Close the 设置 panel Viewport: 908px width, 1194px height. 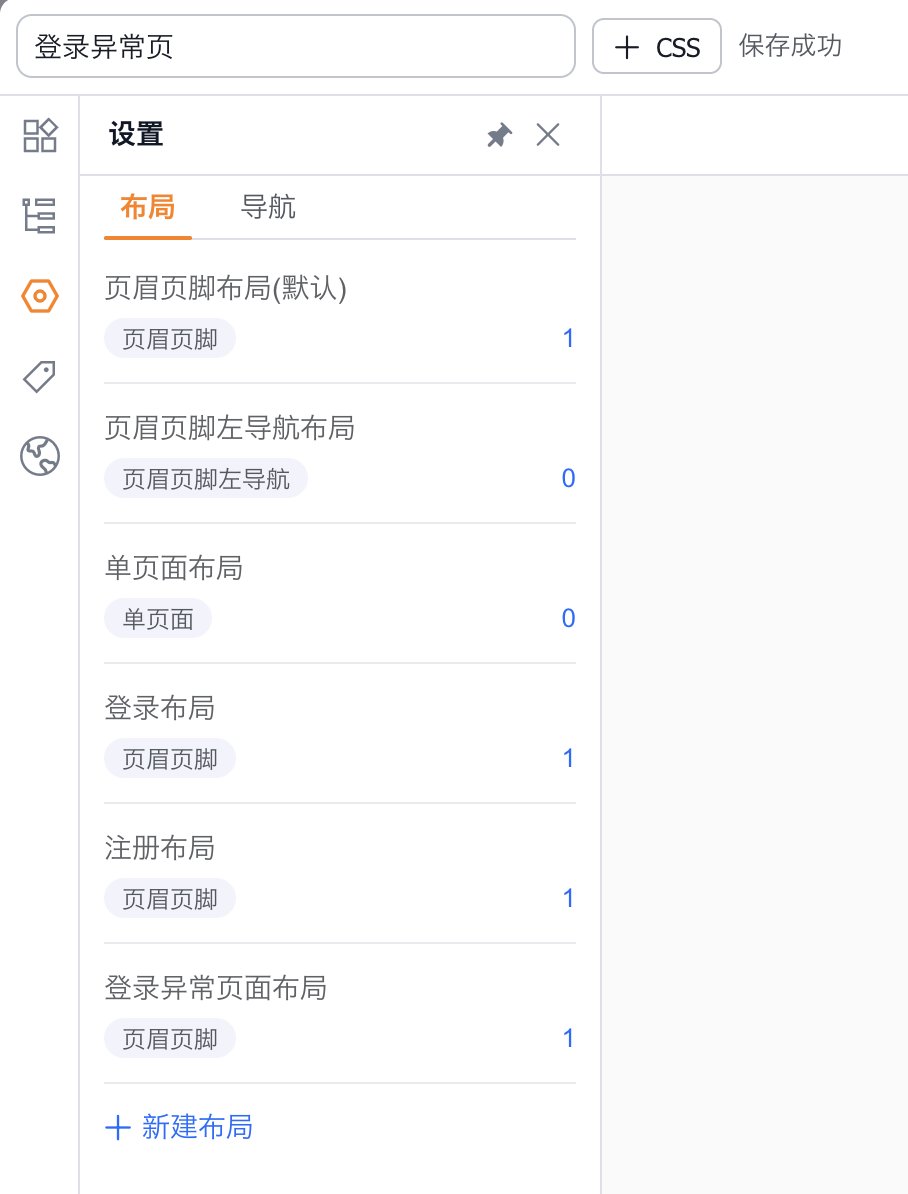(x=548, y=135)
